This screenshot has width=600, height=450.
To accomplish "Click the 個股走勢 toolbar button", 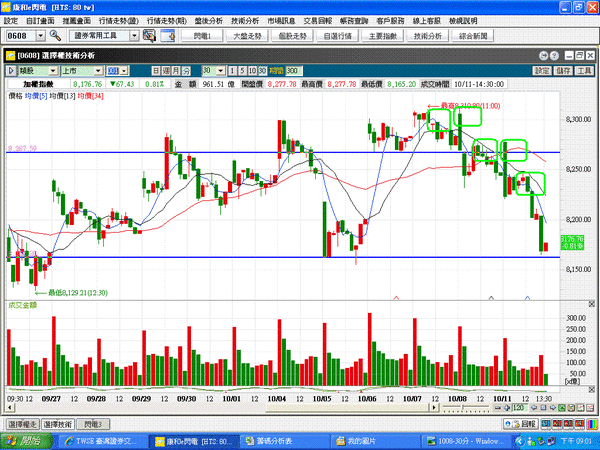I will point(292,36).
